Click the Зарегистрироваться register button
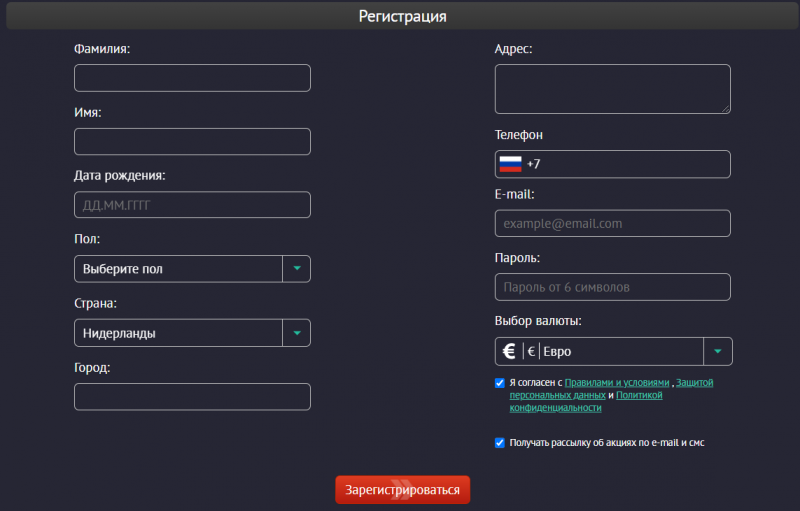This screenshot has height=511, width=800. pyautogui.click(x=403, y=490)
